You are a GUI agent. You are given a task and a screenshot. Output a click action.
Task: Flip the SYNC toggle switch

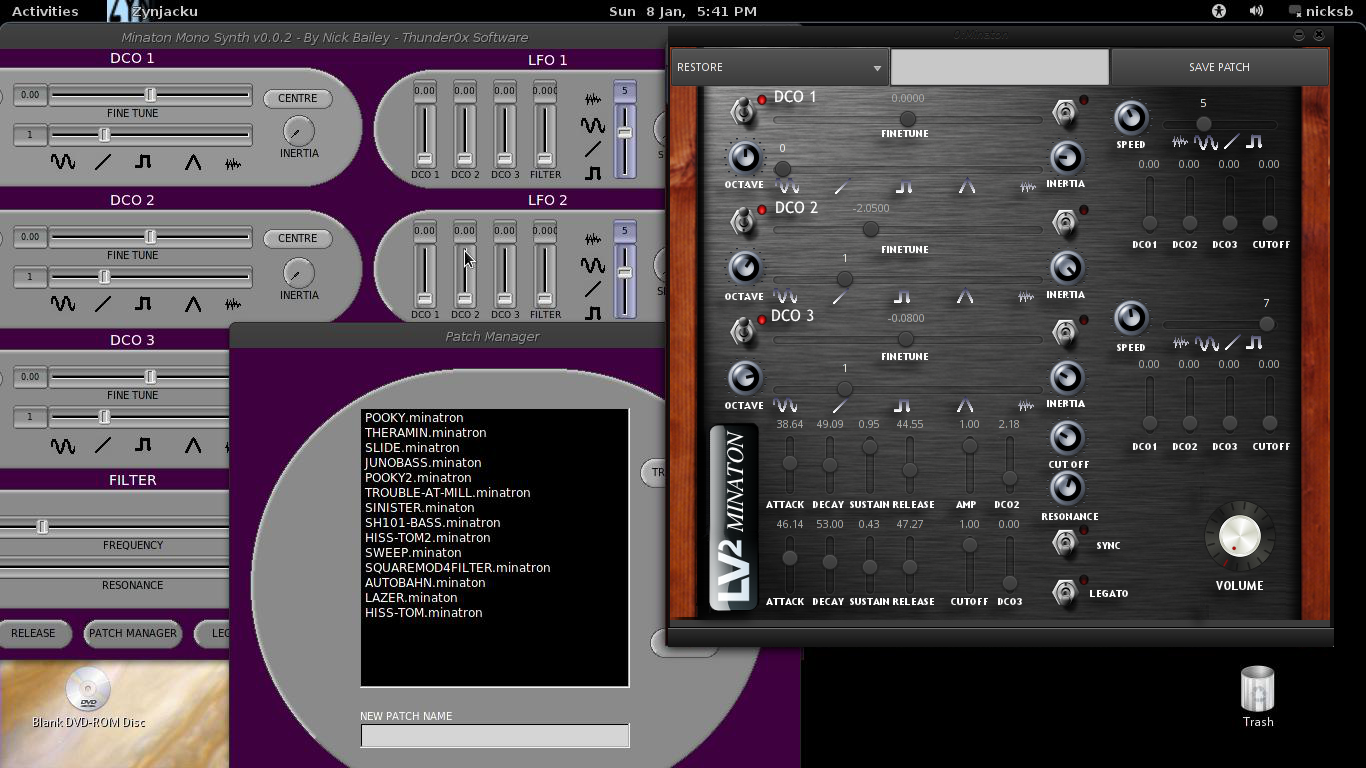pyautogui.click(x=1065, y=543)
